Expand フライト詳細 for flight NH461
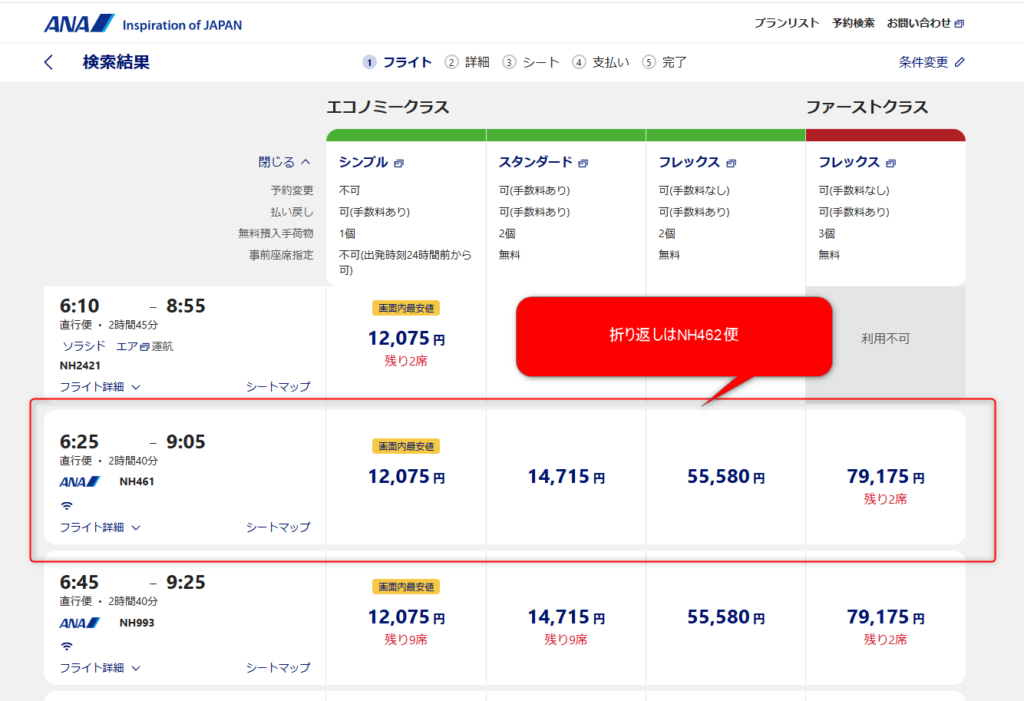Viewport: 1024px width, 701px height. coord(100,527)
